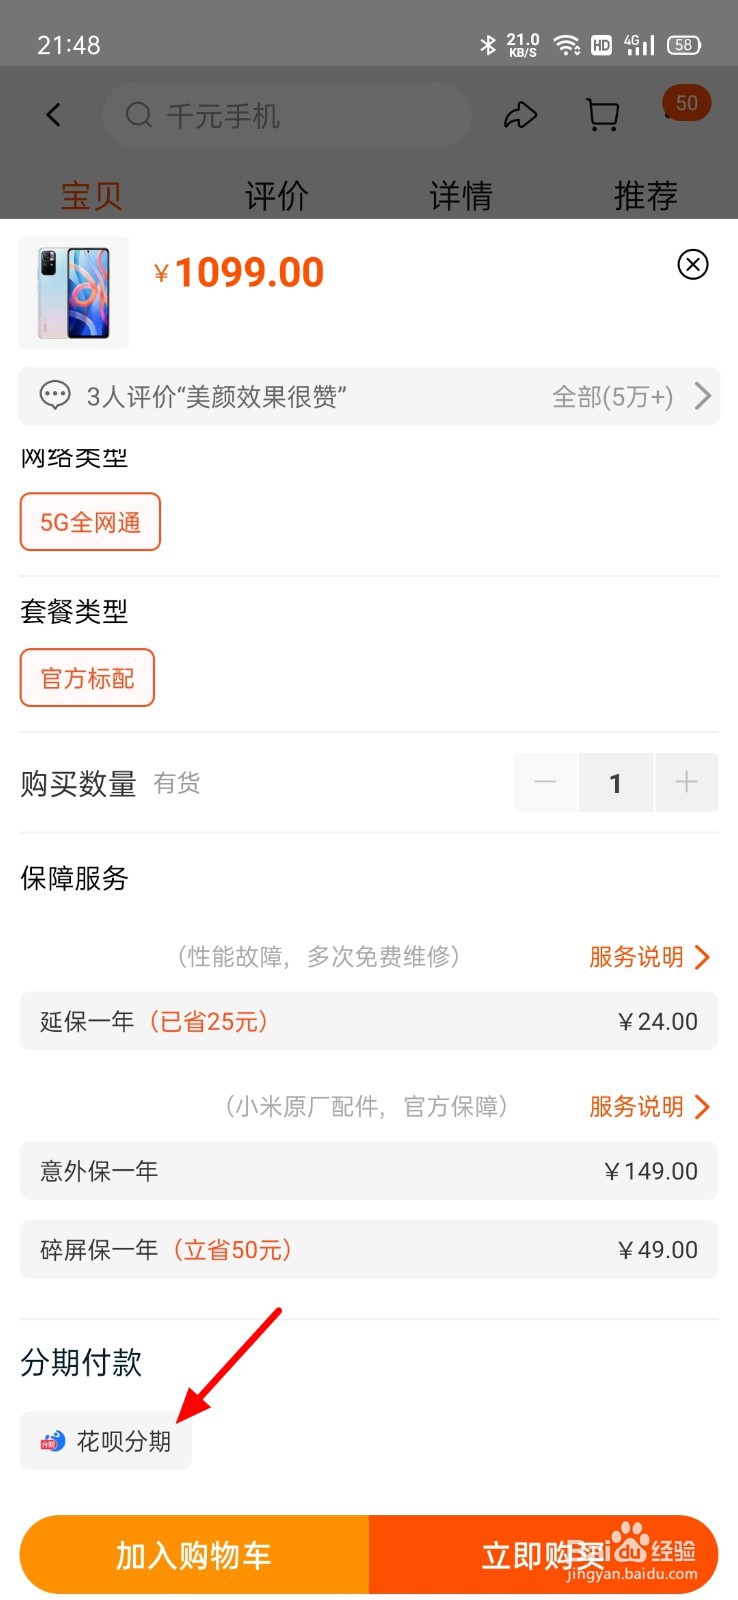Screen dimensions: 738x1600
Task: Decrease purchase quantity with minus button
Action: (545, 782)
